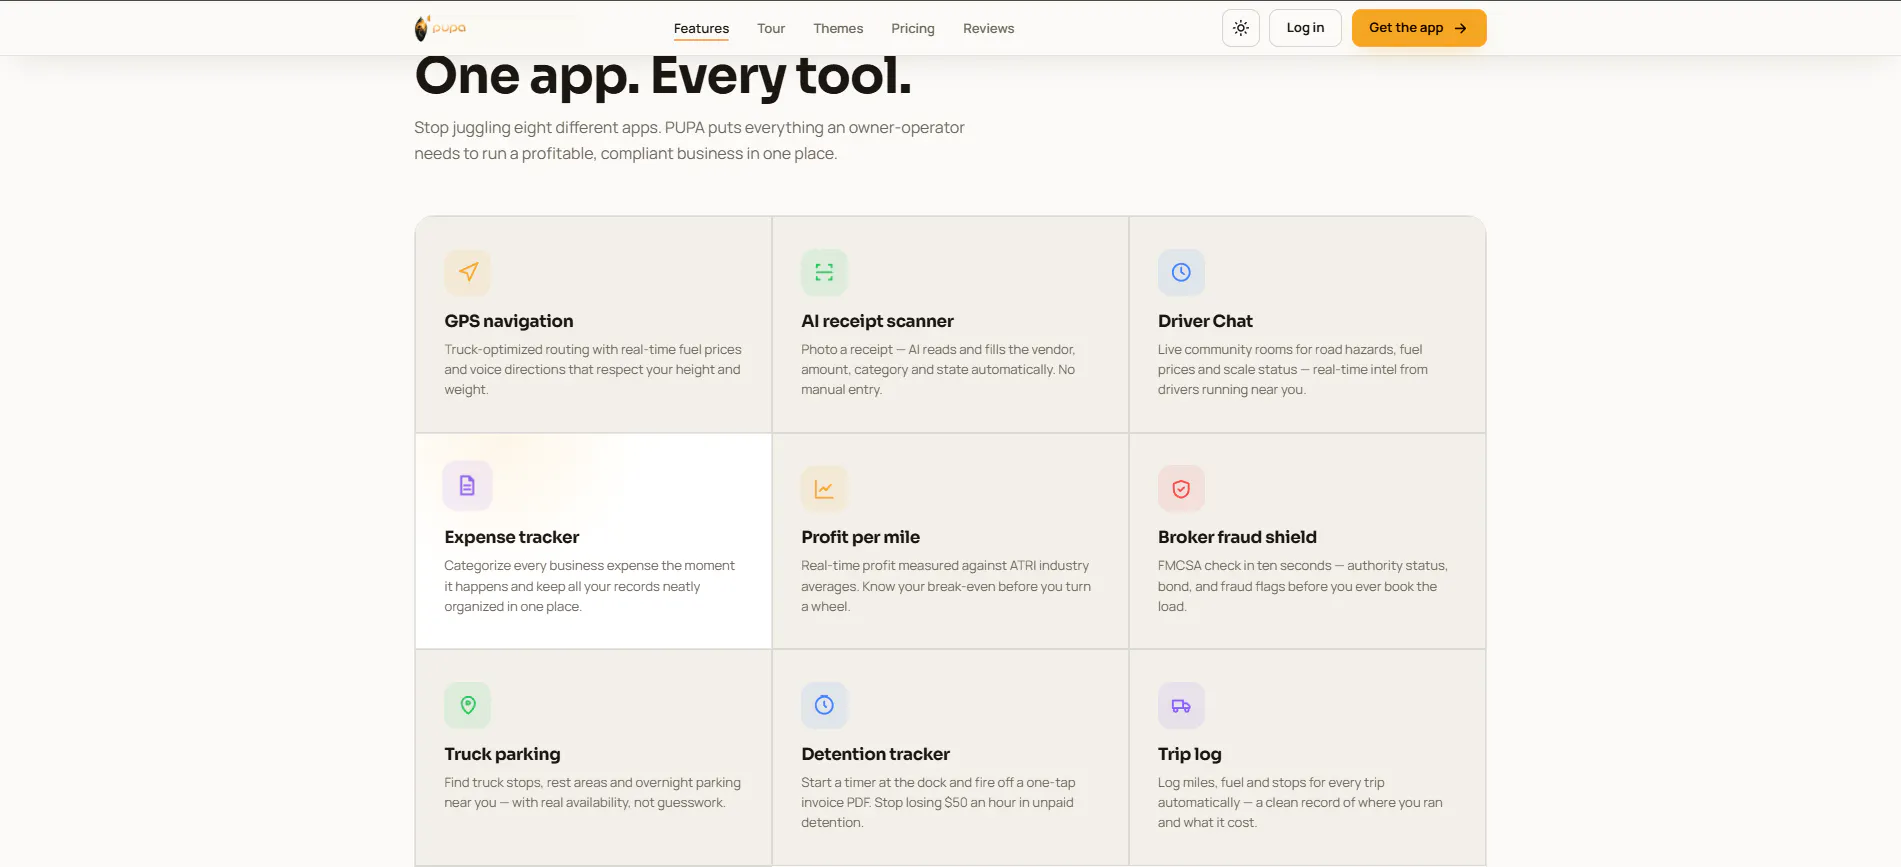Click the Detention tracker timer icon
Viewport: 1901px width, 867px height.
pyautogui.click(x=824, y=705)
